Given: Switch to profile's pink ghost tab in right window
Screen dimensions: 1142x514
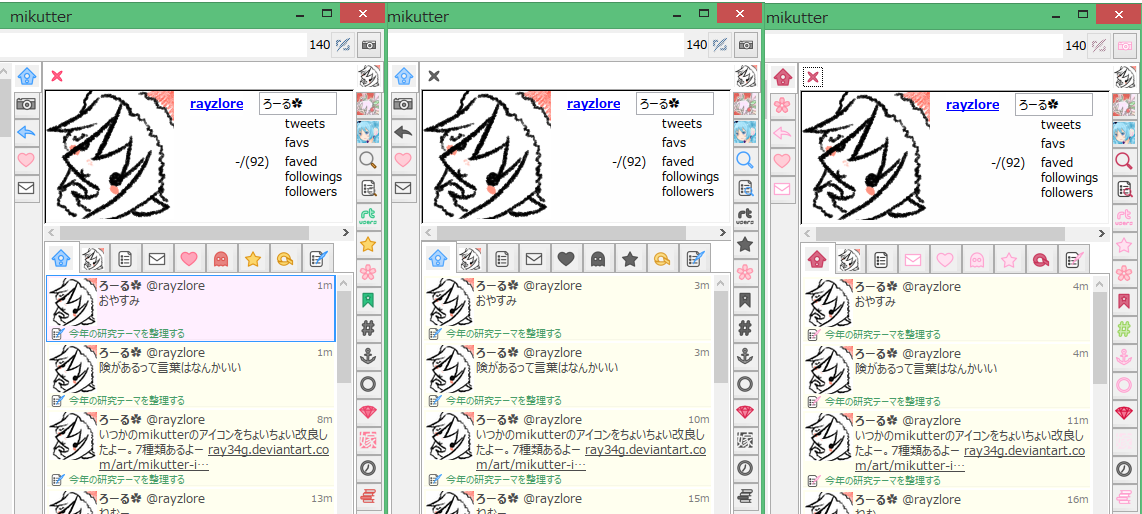Looking at the screenshot, I should click(977, 259).
